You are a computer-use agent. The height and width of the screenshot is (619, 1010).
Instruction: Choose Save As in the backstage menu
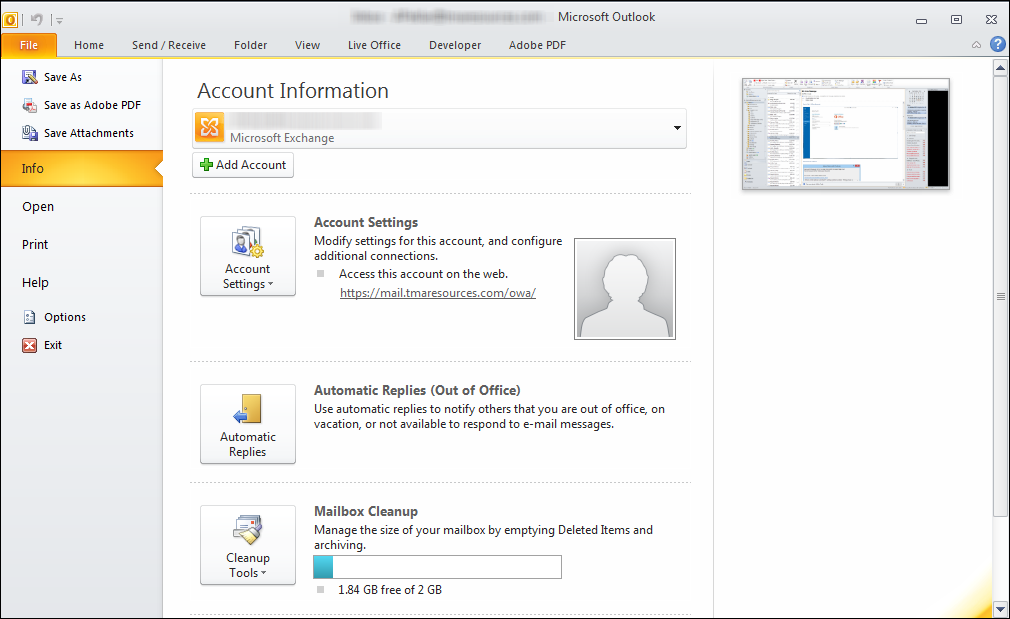click(x=62, y=77)
